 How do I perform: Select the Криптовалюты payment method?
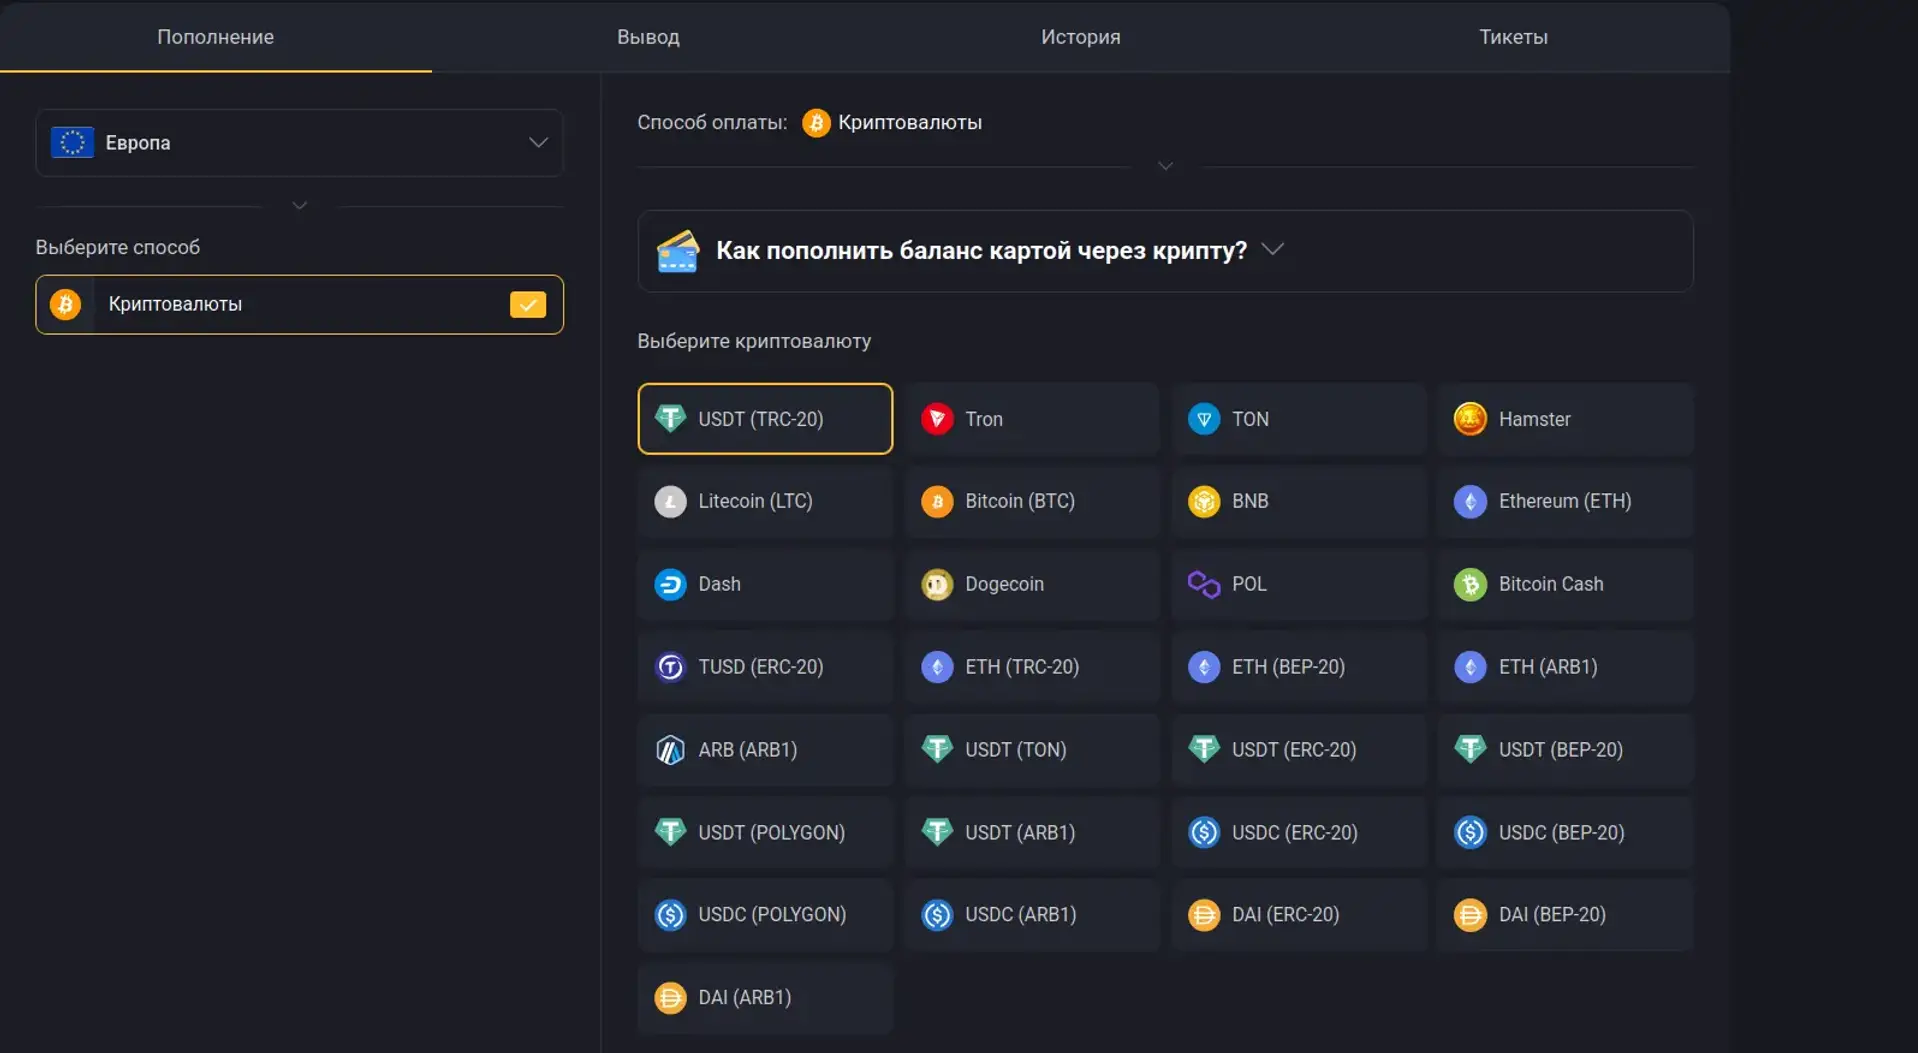tap(299, 305)
